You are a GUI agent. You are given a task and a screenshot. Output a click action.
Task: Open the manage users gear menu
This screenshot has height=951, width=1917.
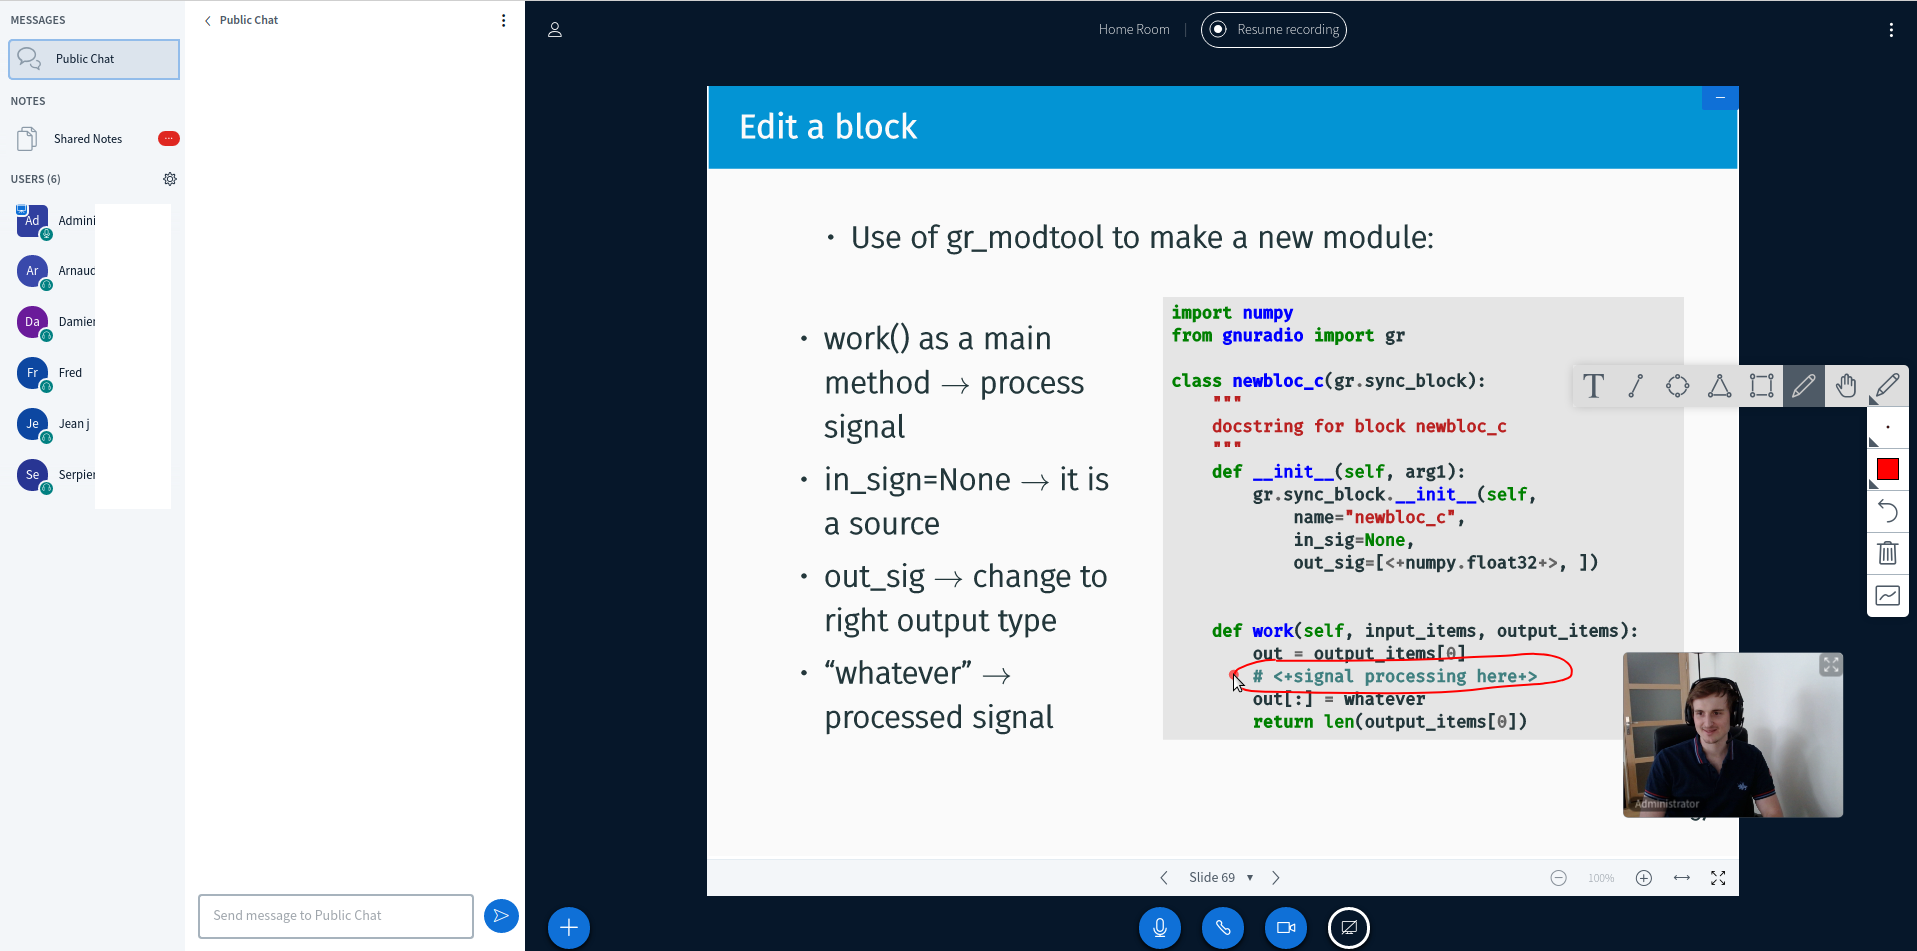(x=170, y=179)
